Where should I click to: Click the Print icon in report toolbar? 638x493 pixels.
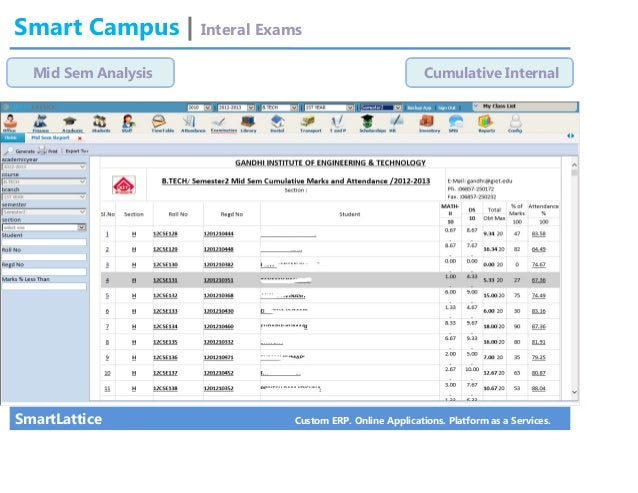42,150
